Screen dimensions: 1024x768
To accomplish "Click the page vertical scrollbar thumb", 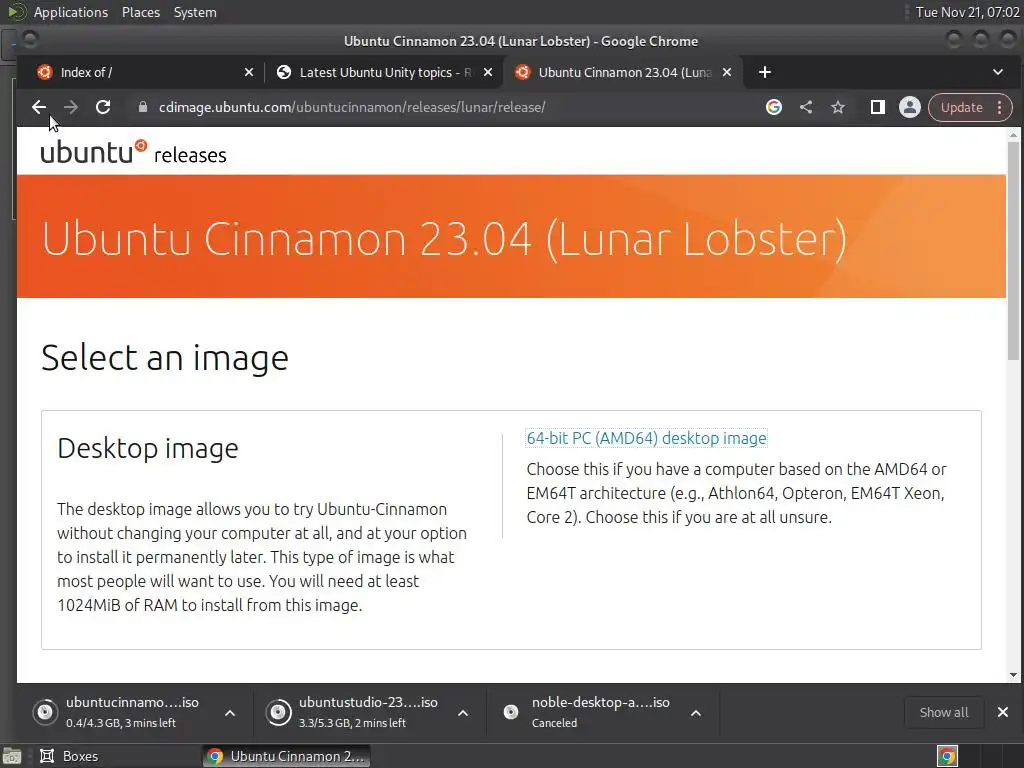I will click(x=1013, y=251).
